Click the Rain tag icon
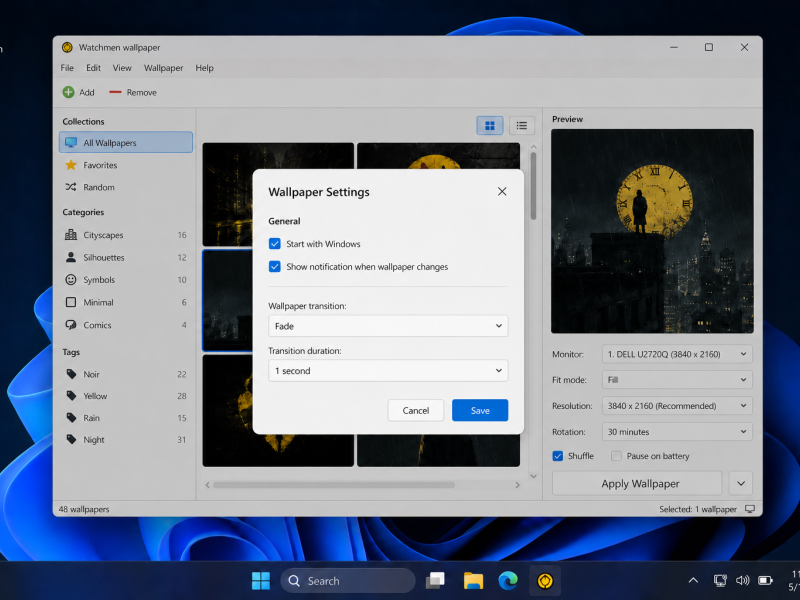800x600 pixels. [x=71, y=418]
